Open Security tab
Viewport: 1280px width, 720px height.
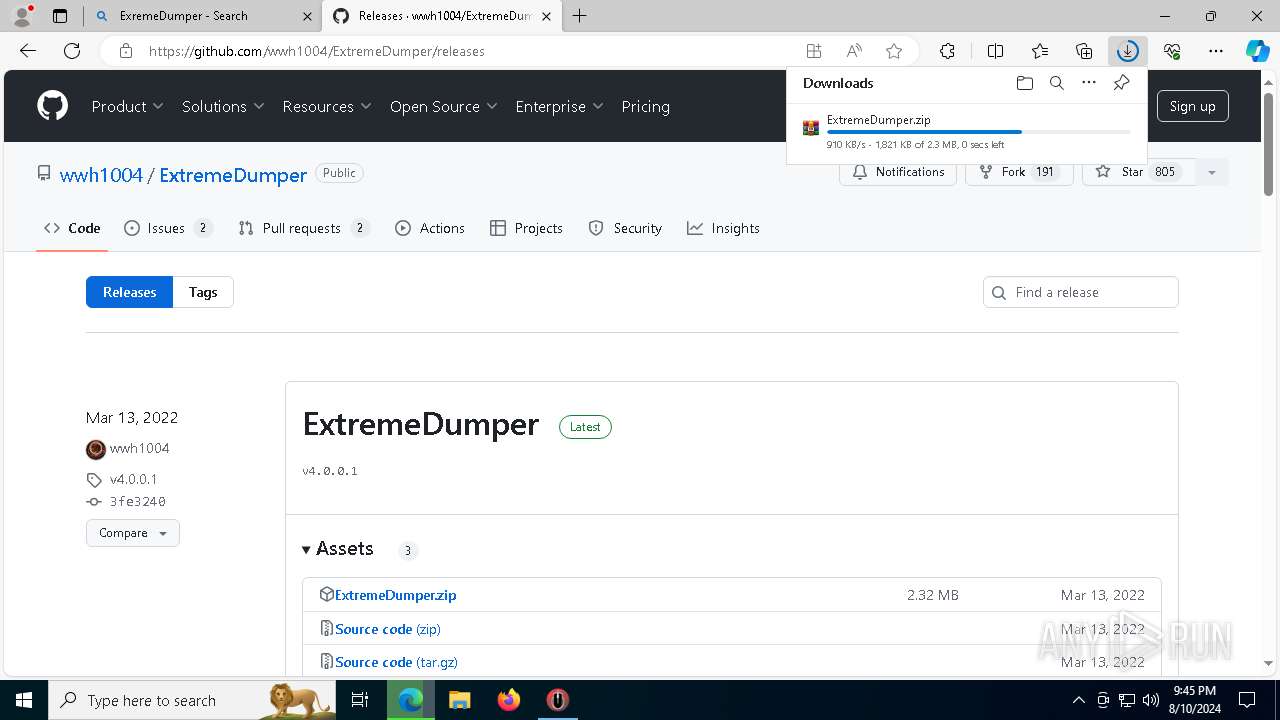(x=625, y=228)
